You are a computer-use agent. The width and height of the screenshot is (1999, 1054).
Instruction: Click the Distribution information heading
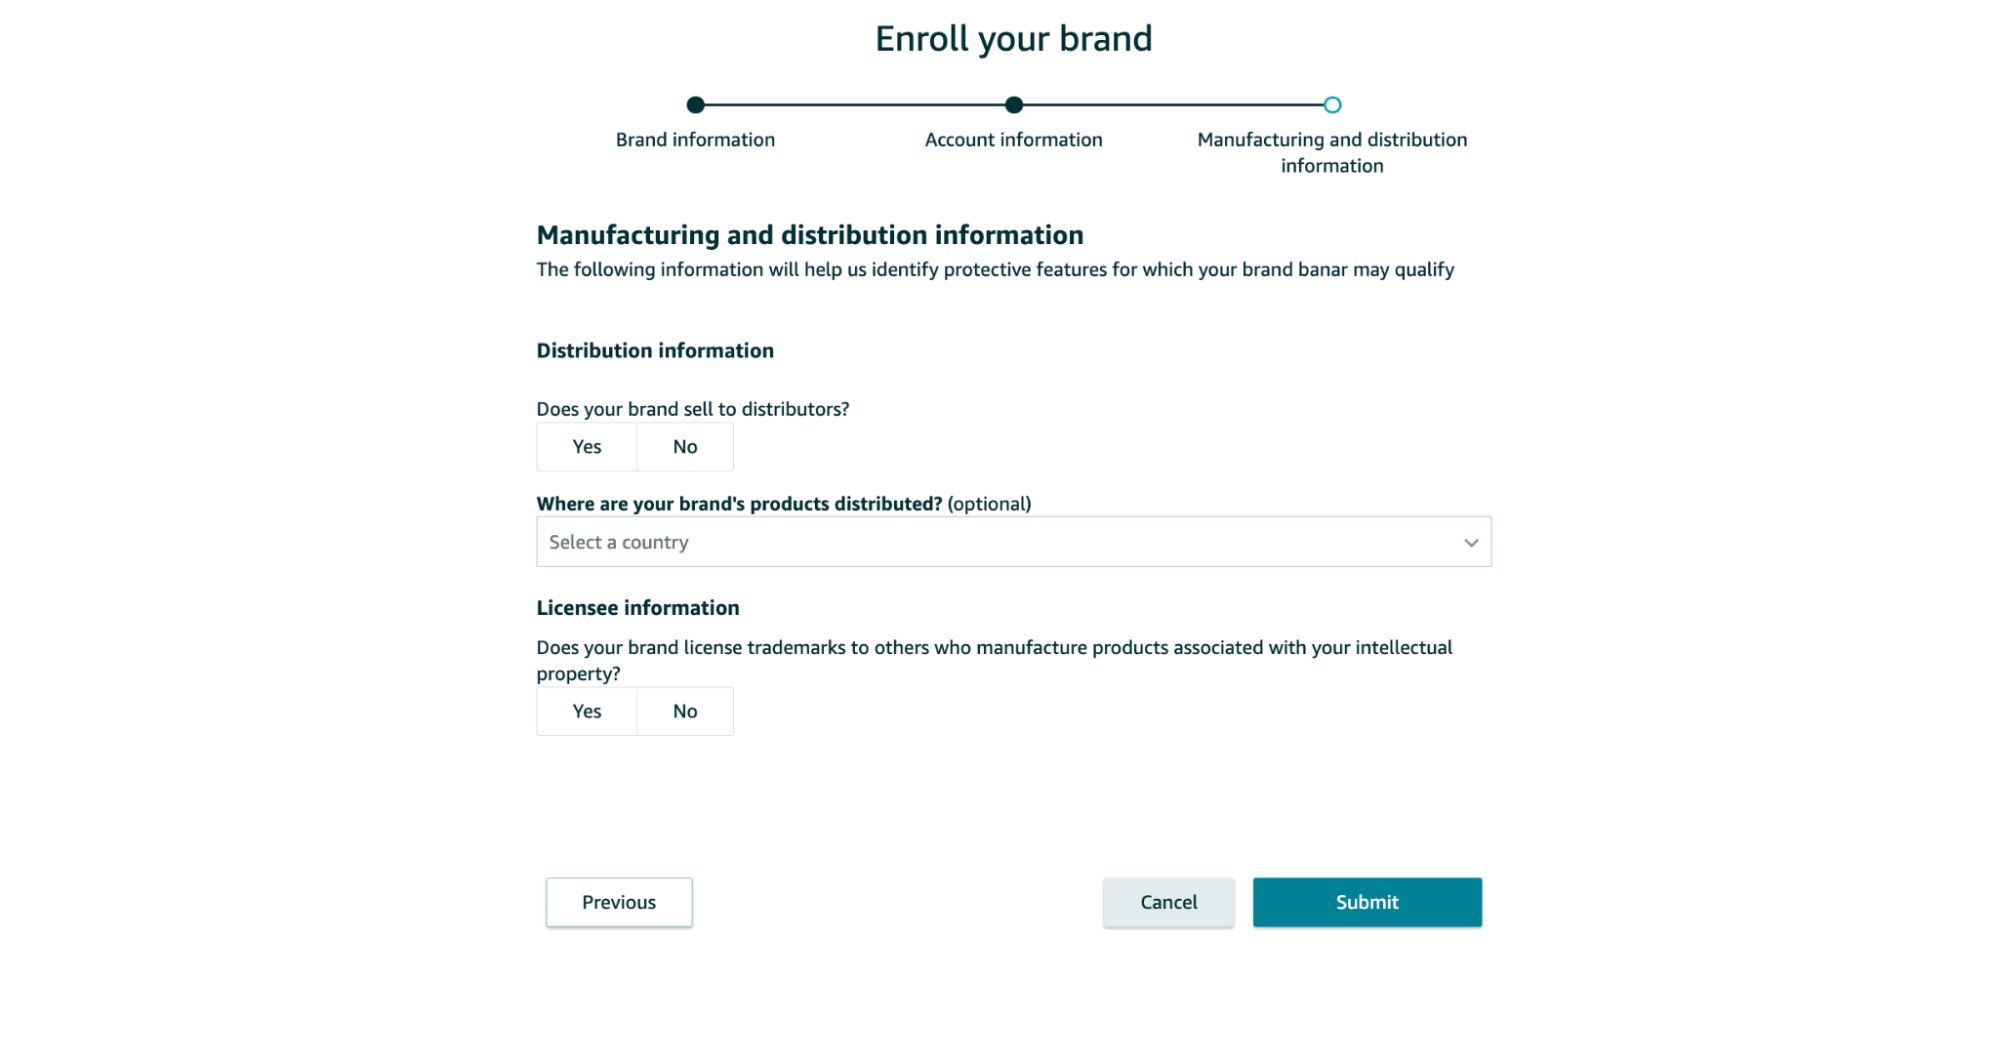655,350
